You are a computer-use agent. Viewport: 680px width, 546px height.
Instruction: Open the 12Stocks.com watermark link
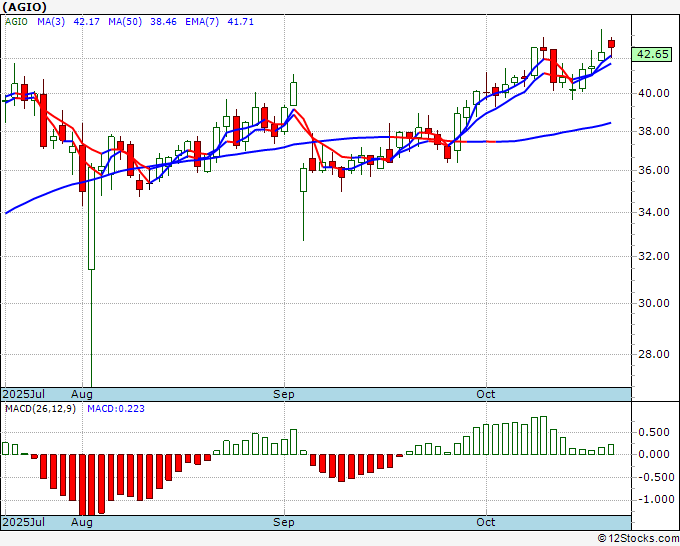(638, 539)
